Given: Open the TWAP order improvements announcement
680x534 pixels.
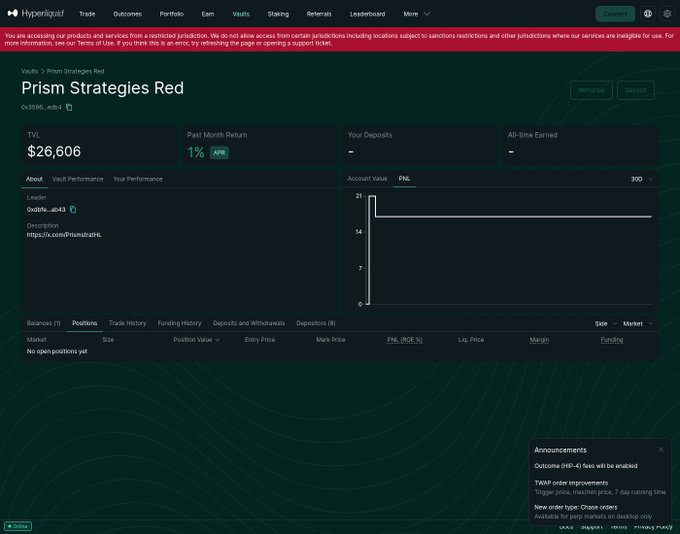Looking at the screenshot, I should [x=600, y=487].
